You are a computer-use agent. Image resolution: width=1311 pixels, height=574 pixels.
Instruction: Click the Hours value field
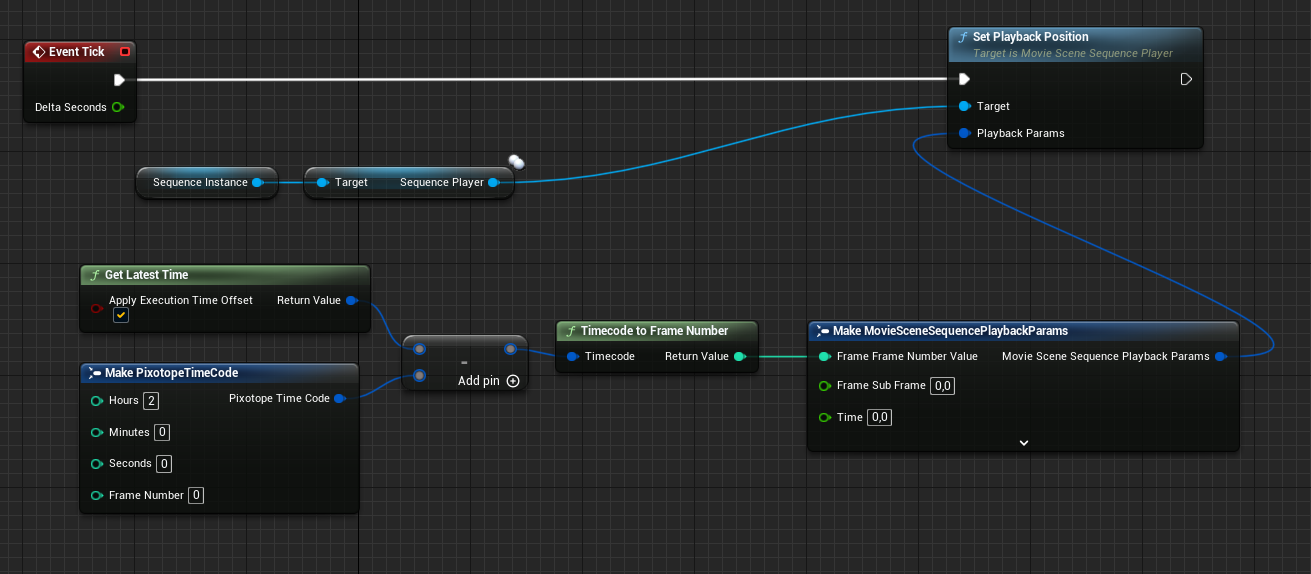(x=151, y=400)
